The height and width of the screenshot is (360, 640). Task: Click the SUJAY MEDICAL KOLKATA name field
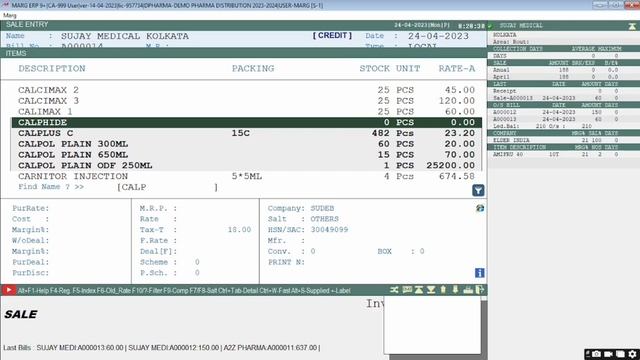pyautogui.click(x=125, y=36)
